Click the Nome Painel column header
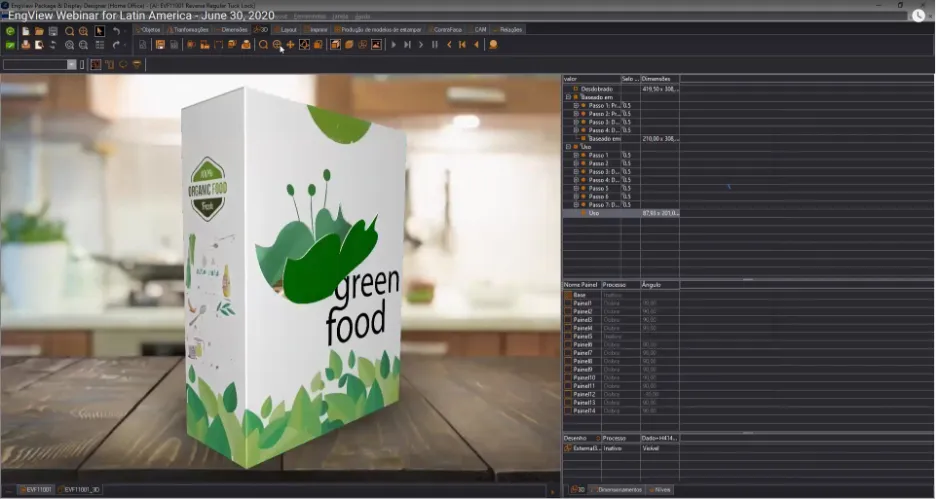This screenshot has height=499, width=936. [x=581, y=285]
